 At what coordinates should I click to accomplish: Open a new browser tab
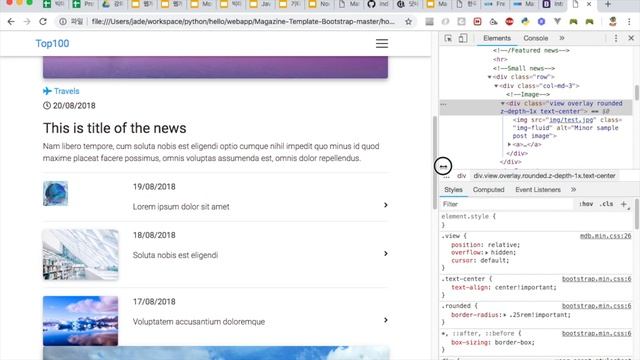[608, 4]
